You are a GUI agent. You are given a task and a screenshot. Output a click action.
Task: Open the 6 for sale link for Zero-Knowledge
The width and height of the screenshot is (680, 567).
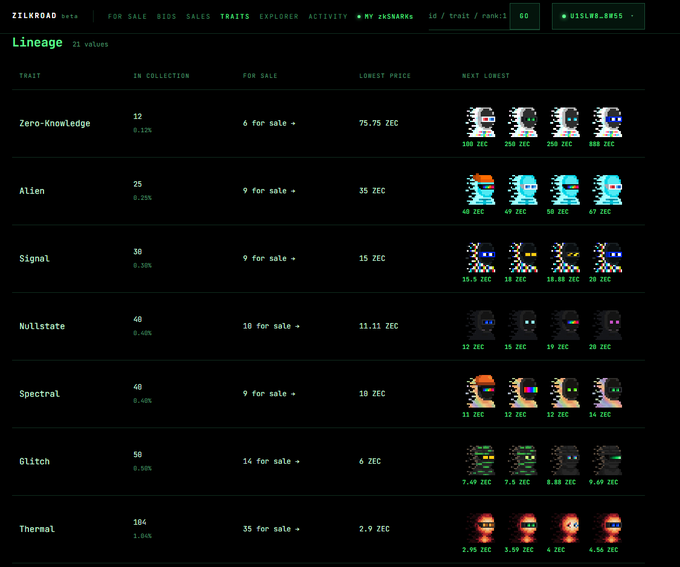pos(269,123)
